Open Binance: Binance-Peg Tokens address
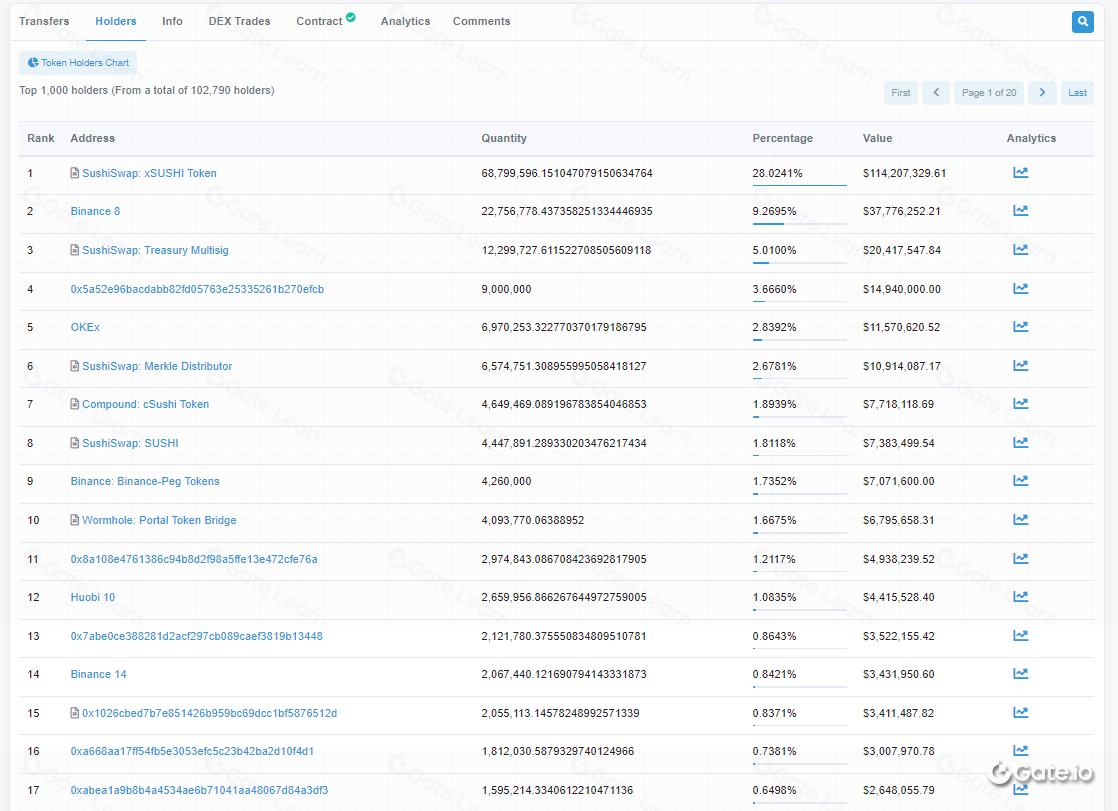This screenshot has height=811, width=1118. 145,481
